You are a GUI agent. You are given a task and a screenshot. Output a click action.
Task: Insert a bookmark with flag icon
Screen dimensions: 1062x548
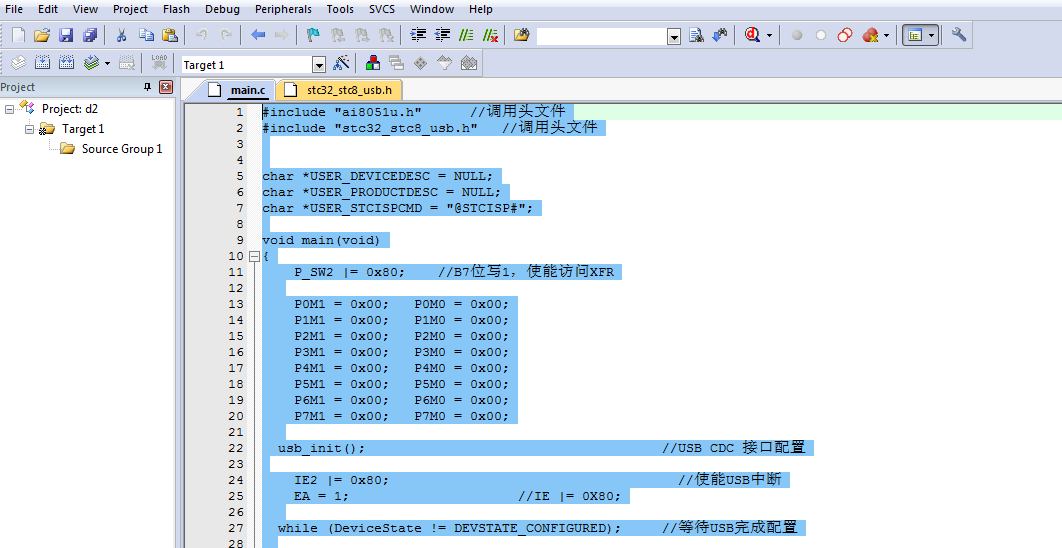[313, 35]
